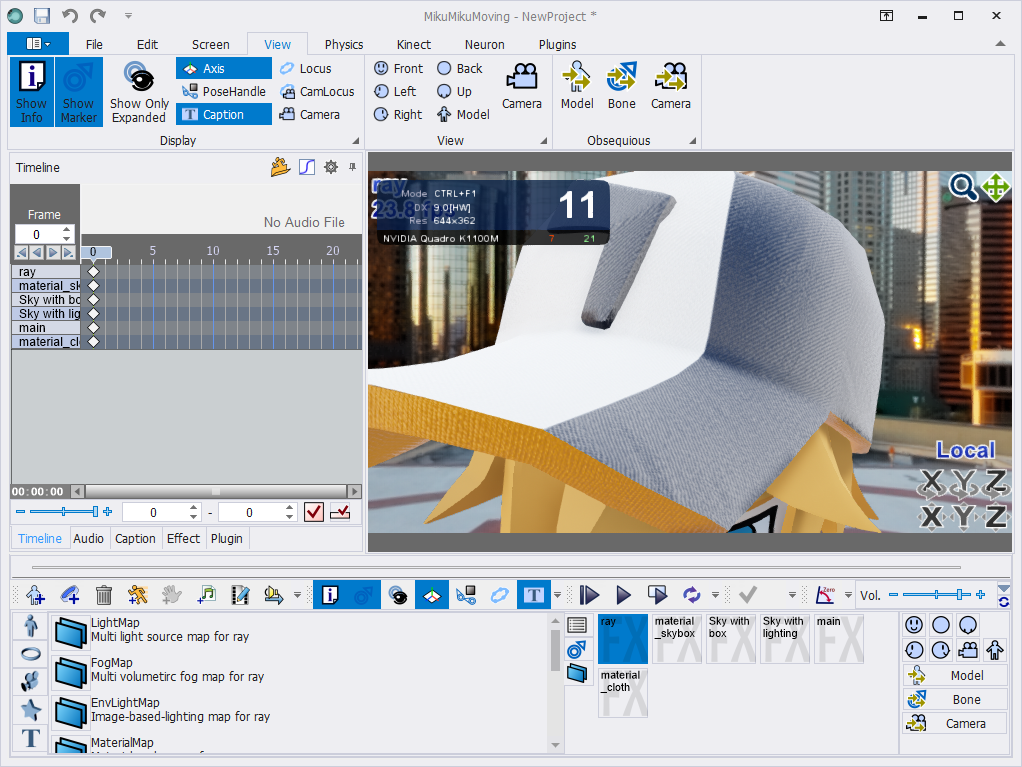The height and width of the screenshot is (767, 1022).
Task: Click the play button in bottom toolbar
Action: coord(623,594)
